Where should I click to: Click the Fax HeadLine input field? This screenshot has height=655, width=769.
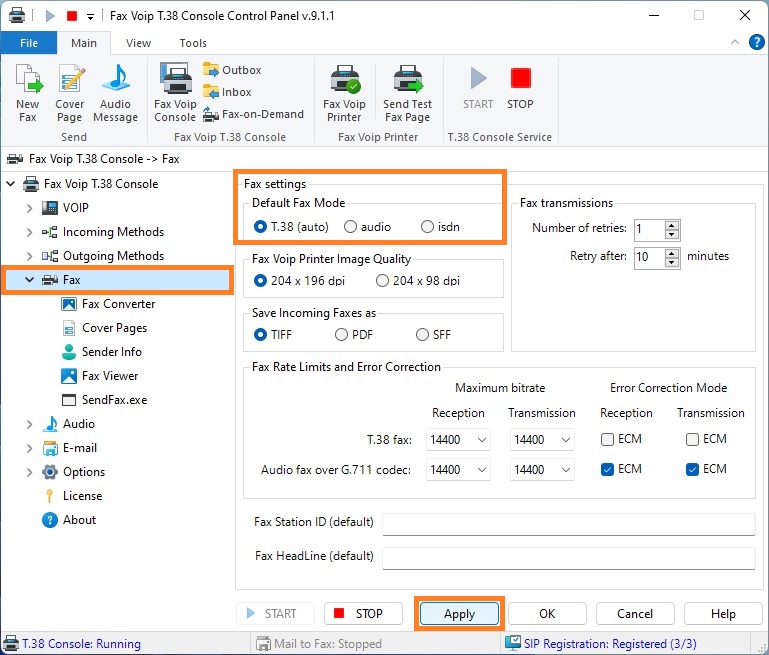[x=568, y=558]
